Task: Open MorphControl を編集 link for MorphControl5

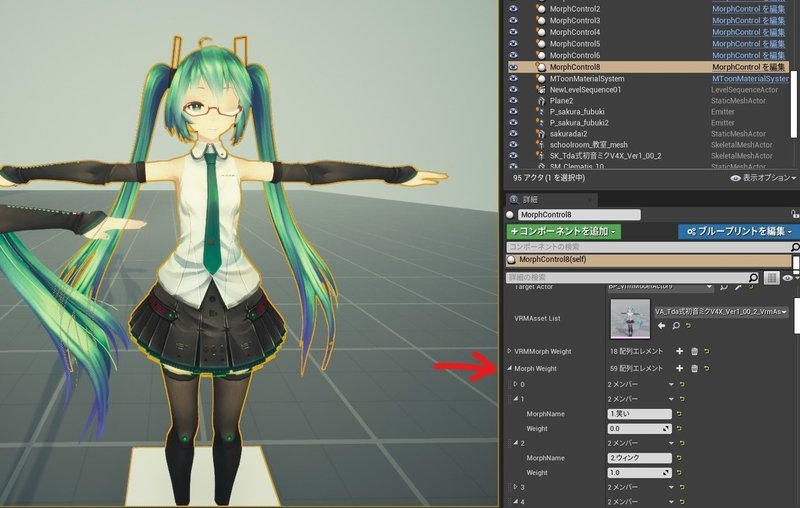Action: click(x=748, y=44)
